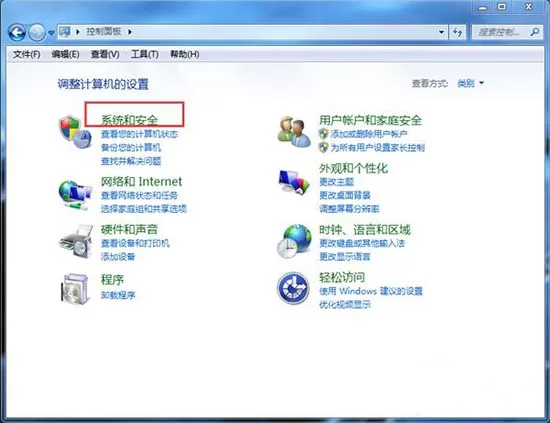Click the computer icon in address bar

click(65, 32)
